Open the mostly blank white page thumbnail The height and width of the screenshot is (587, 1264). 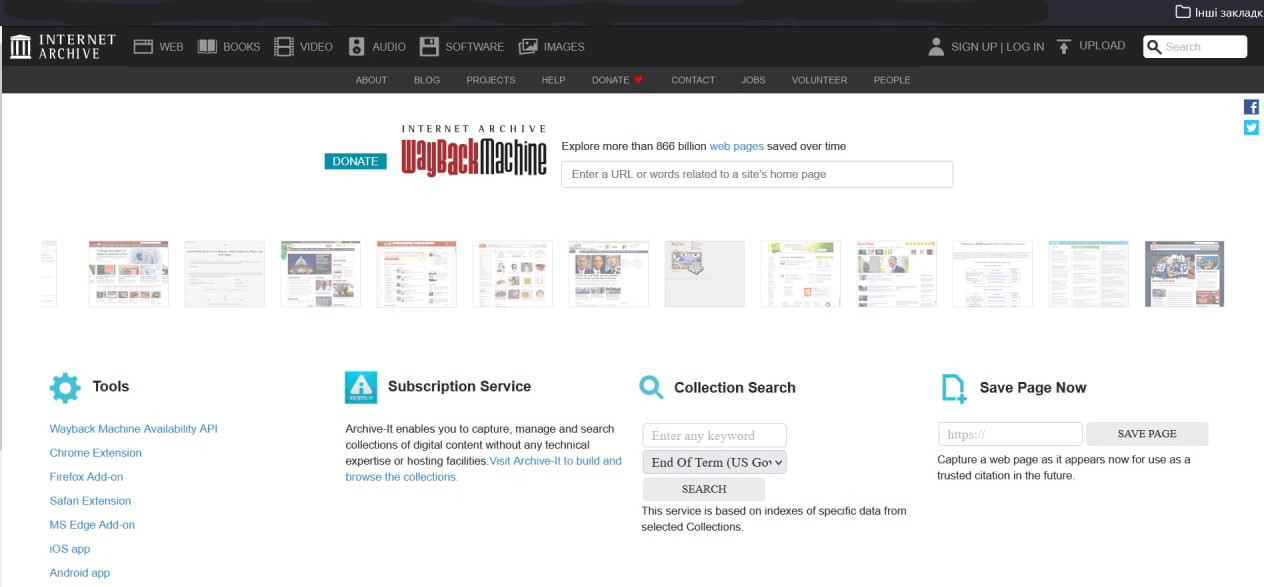tap(225, 273)
